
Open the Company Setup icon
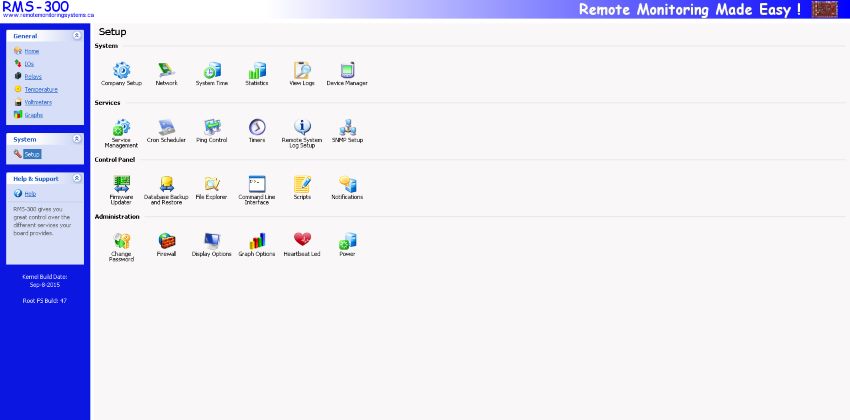tap(121, 71)
